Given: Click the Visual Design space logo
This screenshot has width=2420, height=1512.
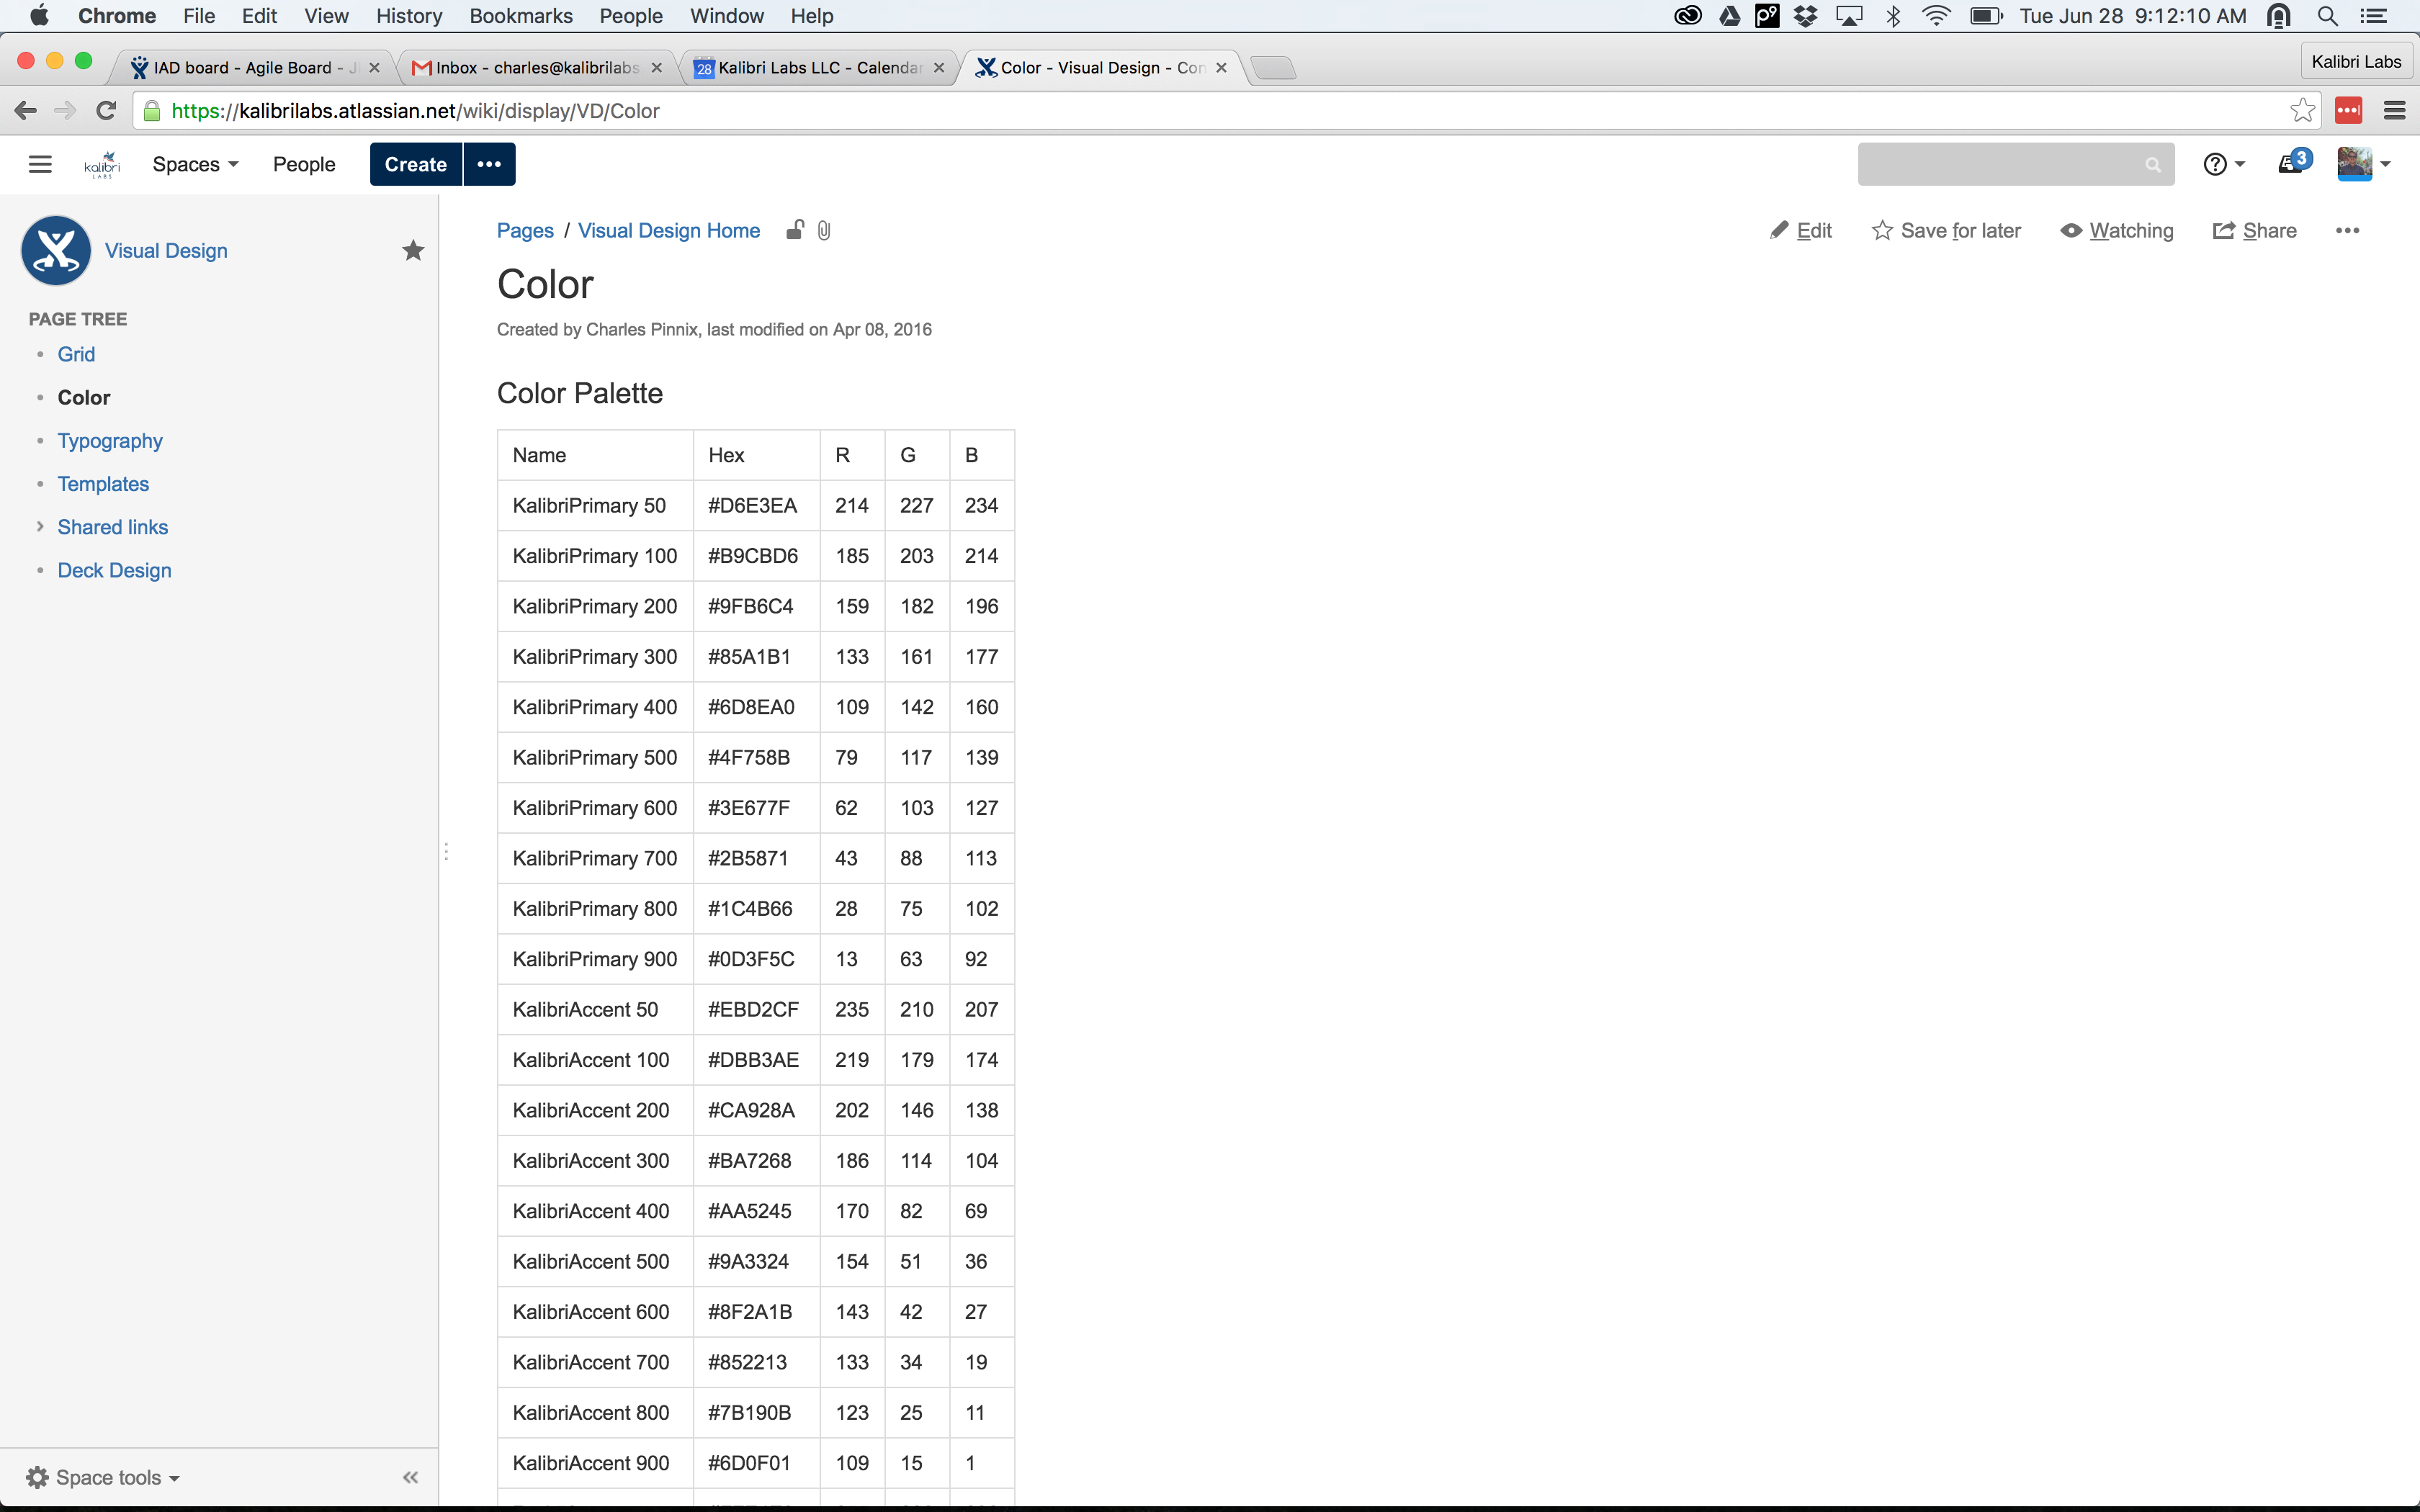Looking at the screenshot, I should (56, 251).
